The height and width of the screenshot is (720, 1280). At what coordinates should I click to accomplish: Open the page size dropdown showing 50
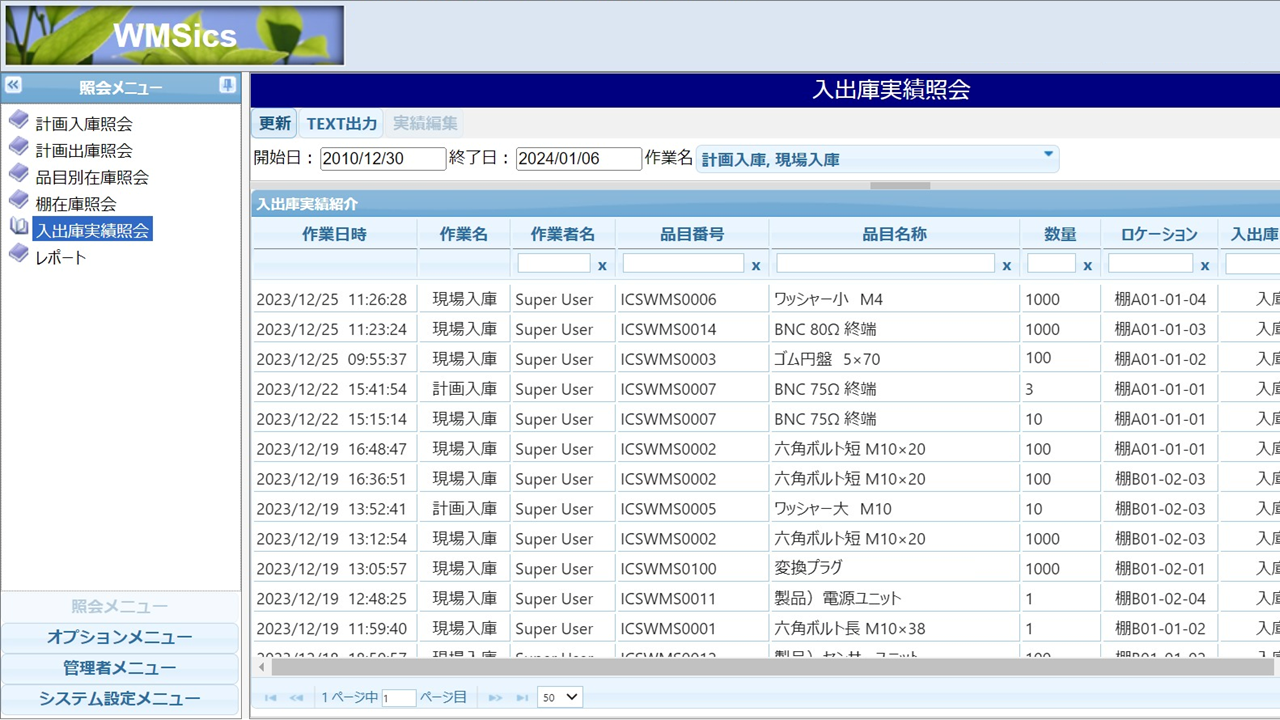tap(559, 697)
